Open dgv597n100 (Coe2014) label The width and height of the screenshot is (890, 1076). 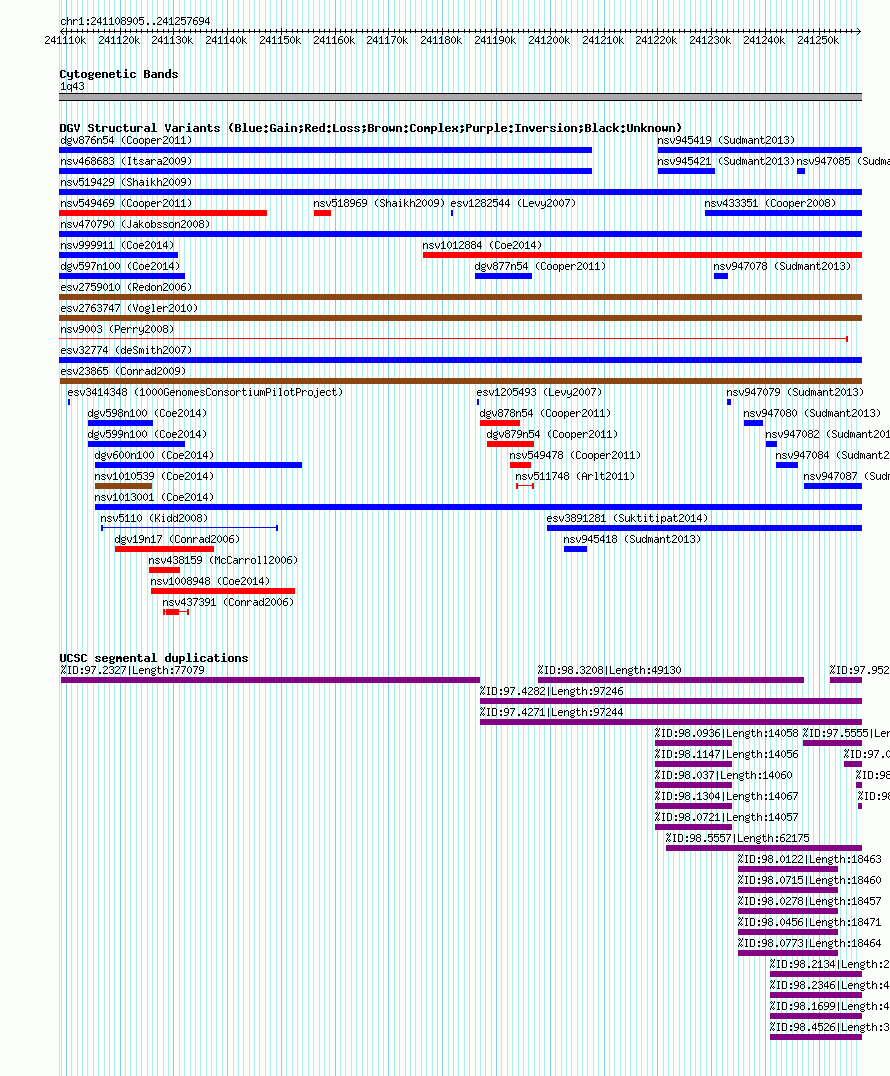point(120,266)
